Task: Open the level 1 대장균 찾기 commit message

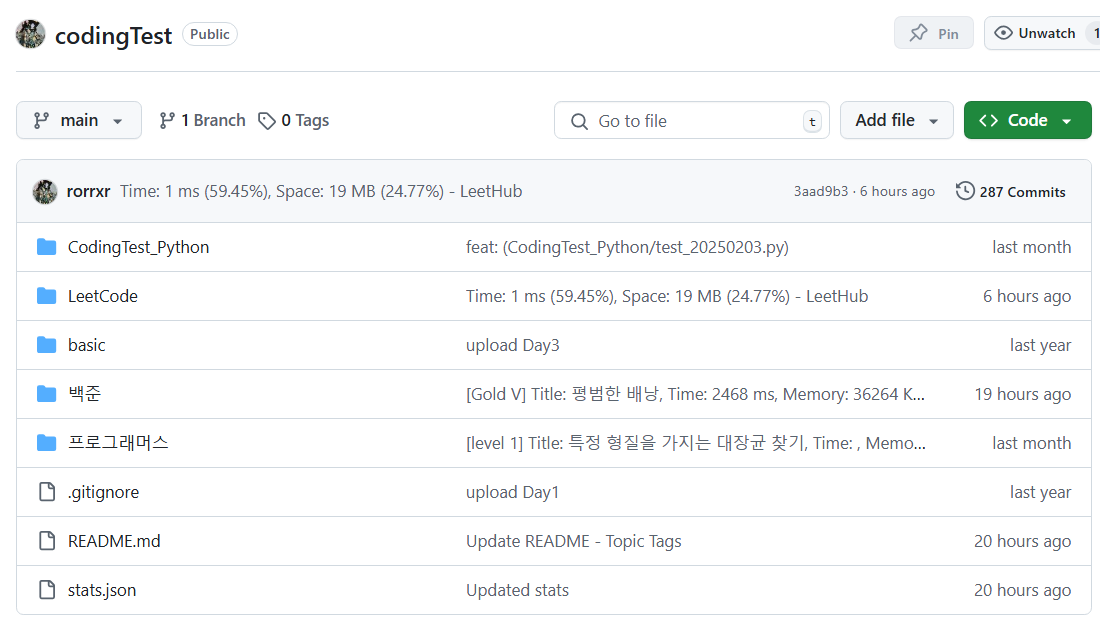Action: click(x=696, y=443)
